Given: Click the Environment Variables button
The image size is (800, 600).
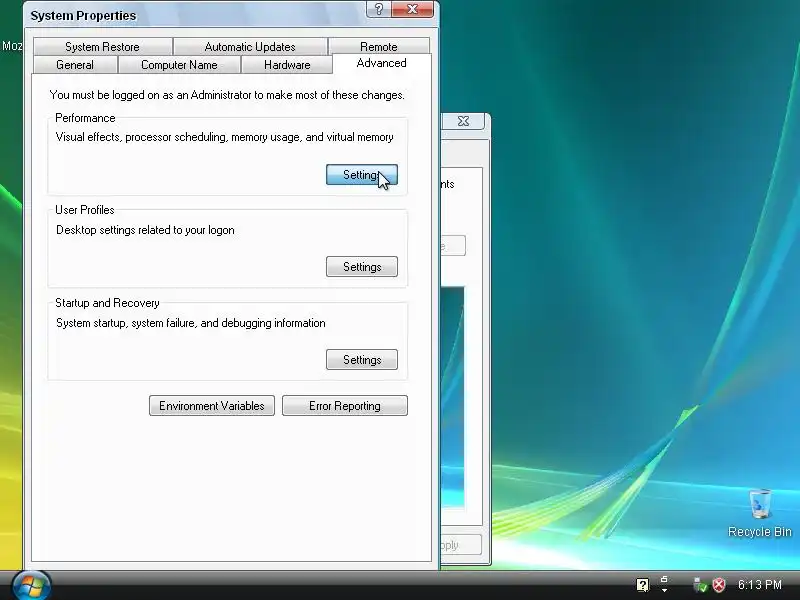Looking at the screenshot, I should [x=212, y=406].
